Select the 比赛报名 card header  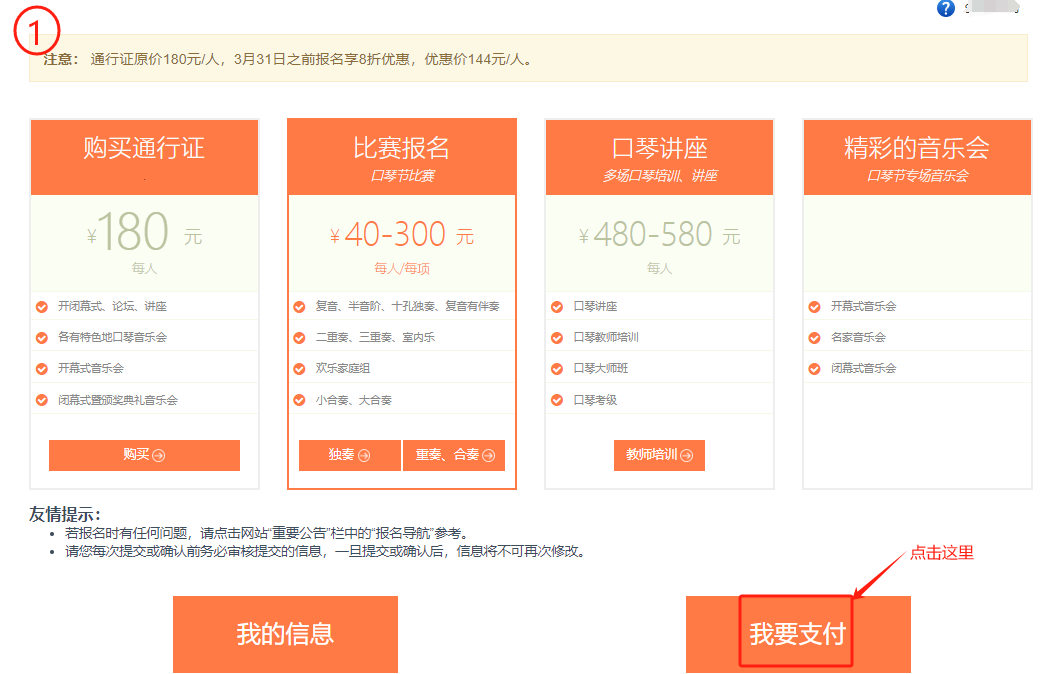(401, 157)
